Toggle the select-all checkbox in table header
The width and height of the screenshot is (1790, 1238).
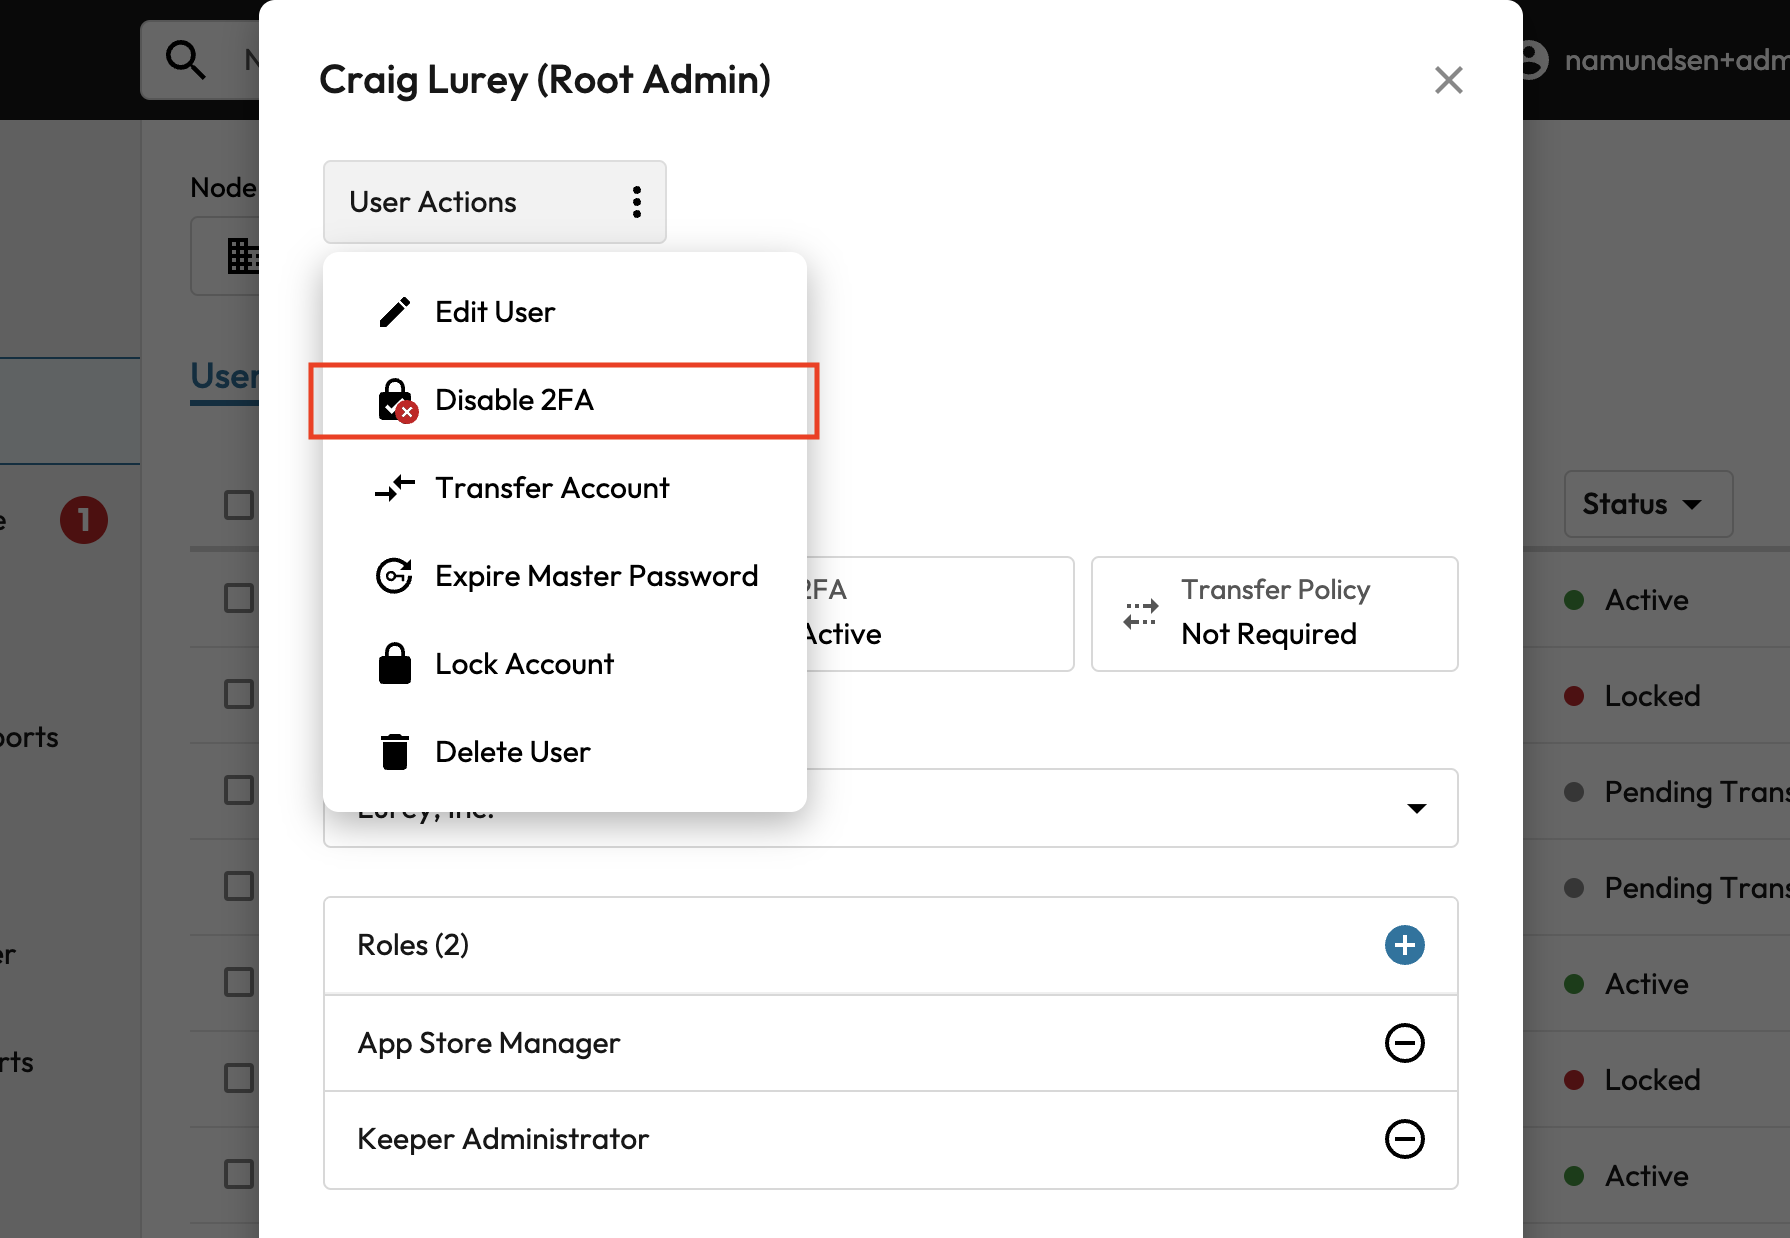tap(239, 505)
